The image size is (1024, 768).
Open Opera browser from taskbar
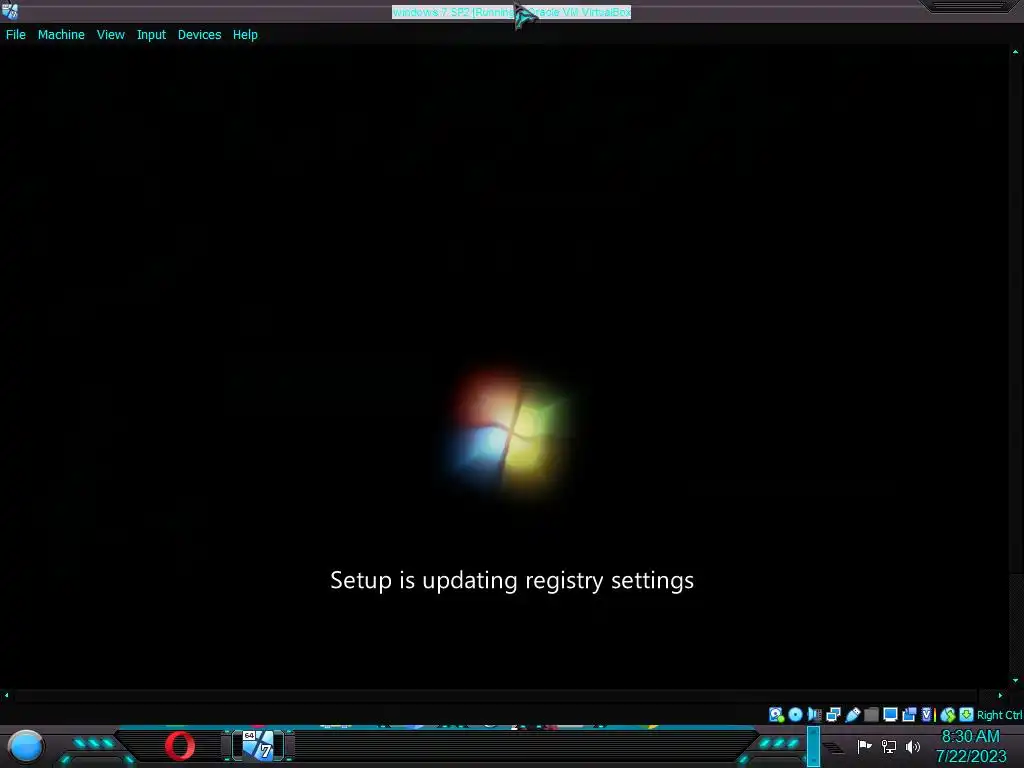(x=180, y=746)
